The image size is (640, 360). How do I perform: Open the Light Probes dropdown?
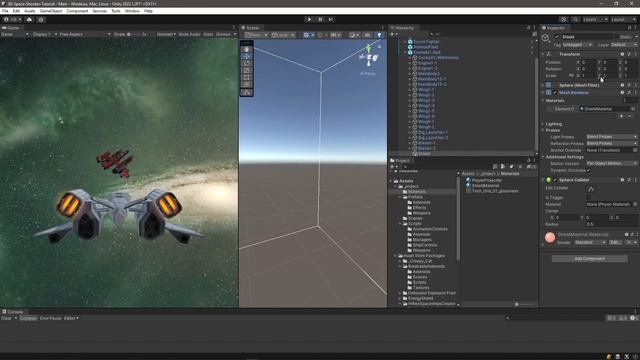tap(611, 137)
